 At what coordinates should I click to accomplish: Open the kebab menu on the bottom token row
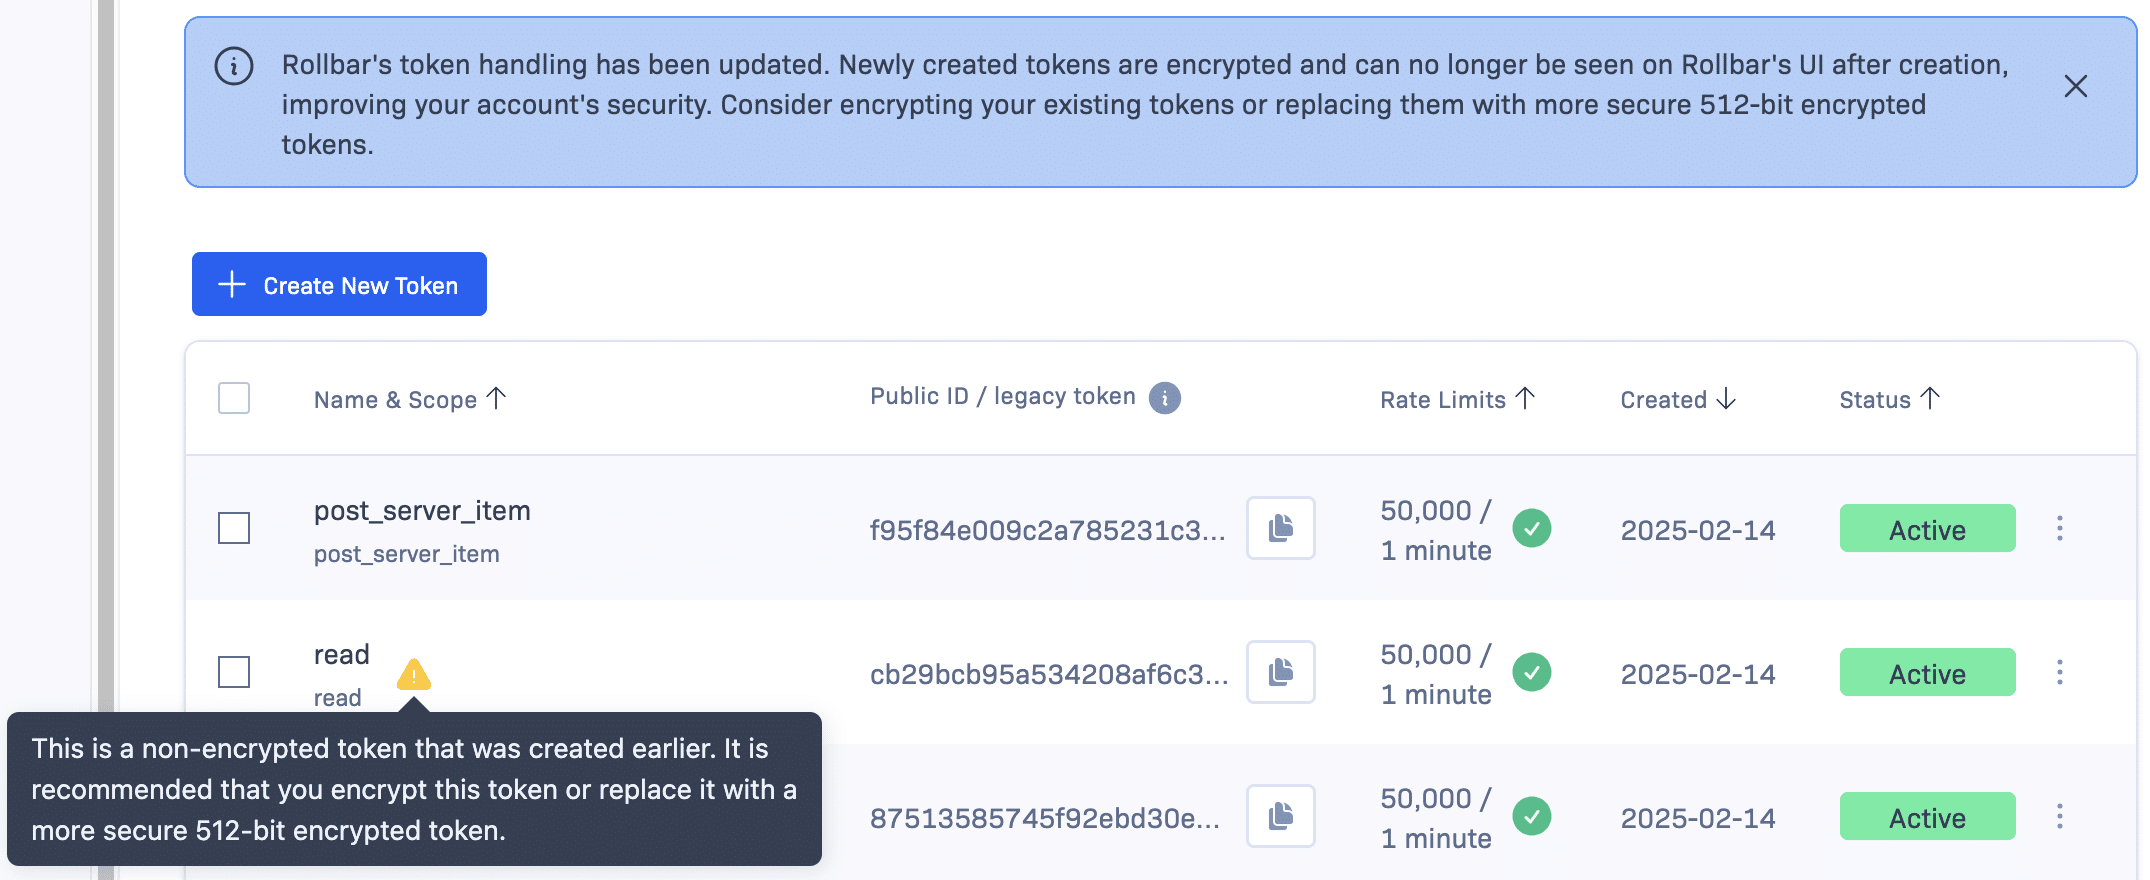pyautogui.click(x=2061, y=816)
